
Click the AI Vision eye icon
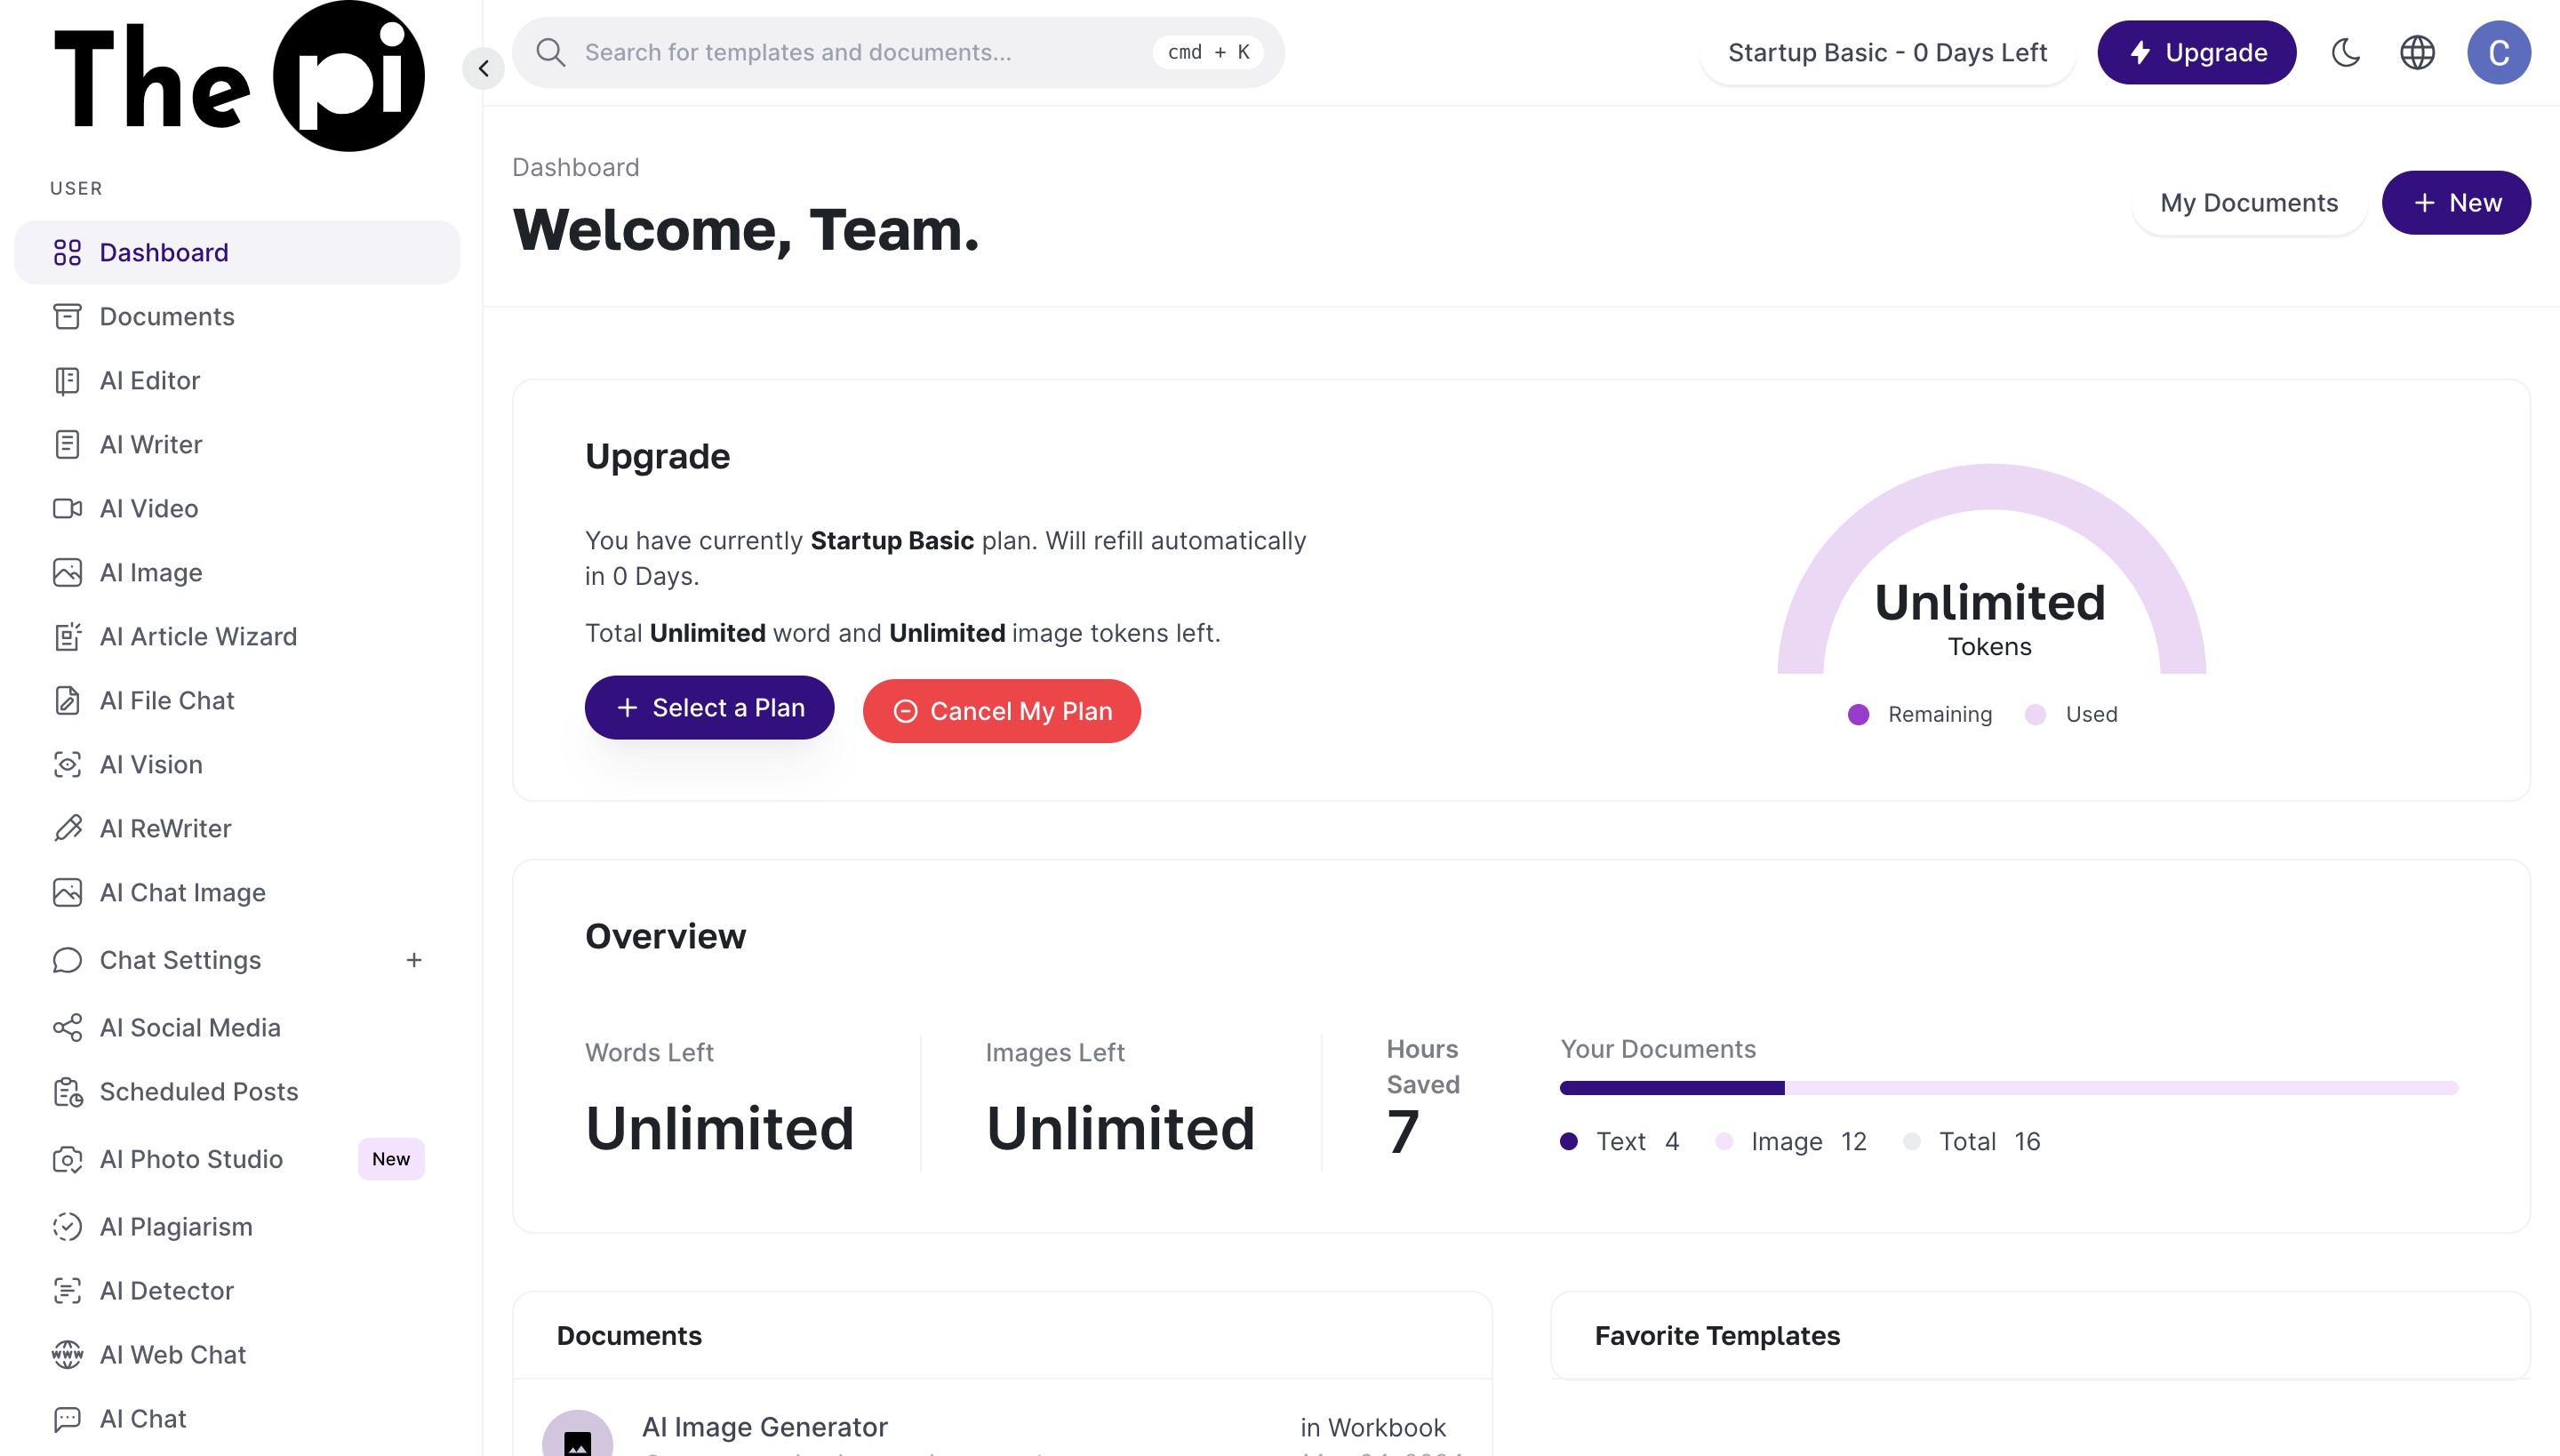point(67,764)
